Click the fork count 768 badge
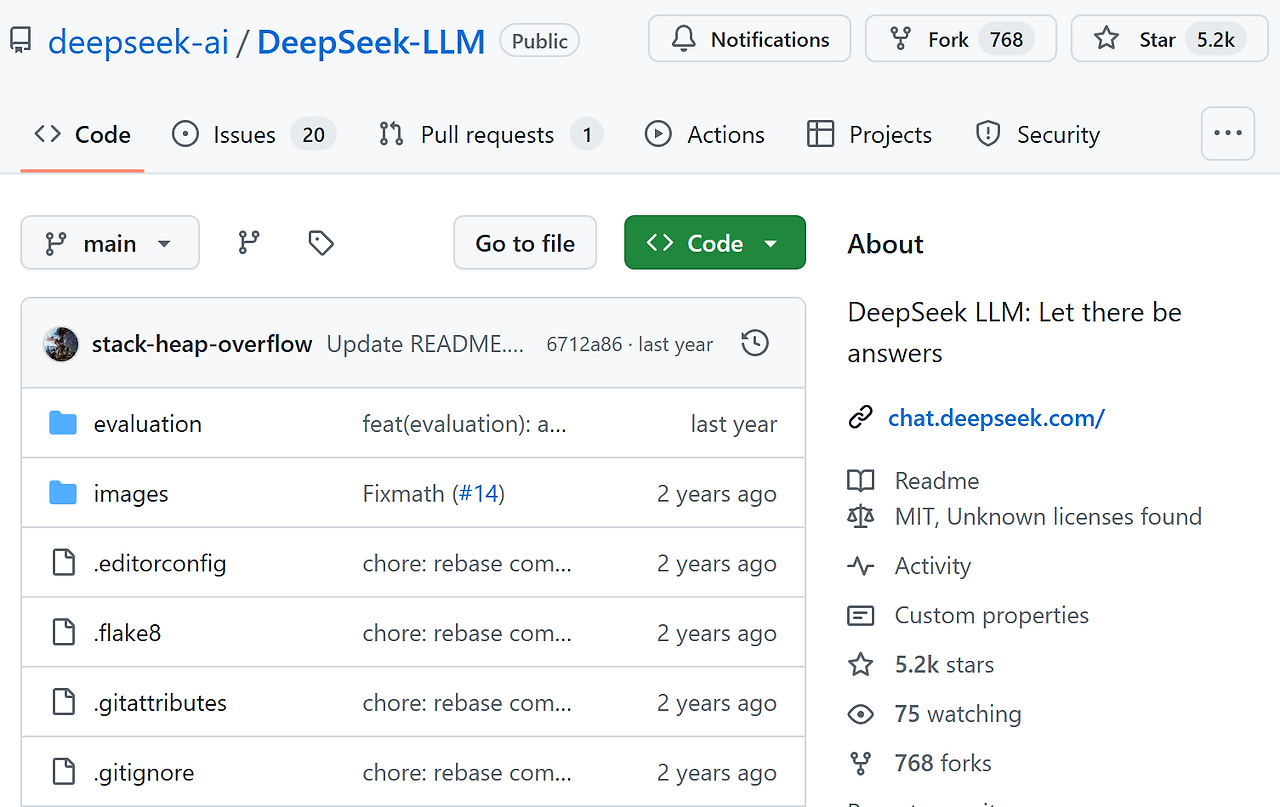Viewport: 1280px width, 807px height. [1006, 39]
